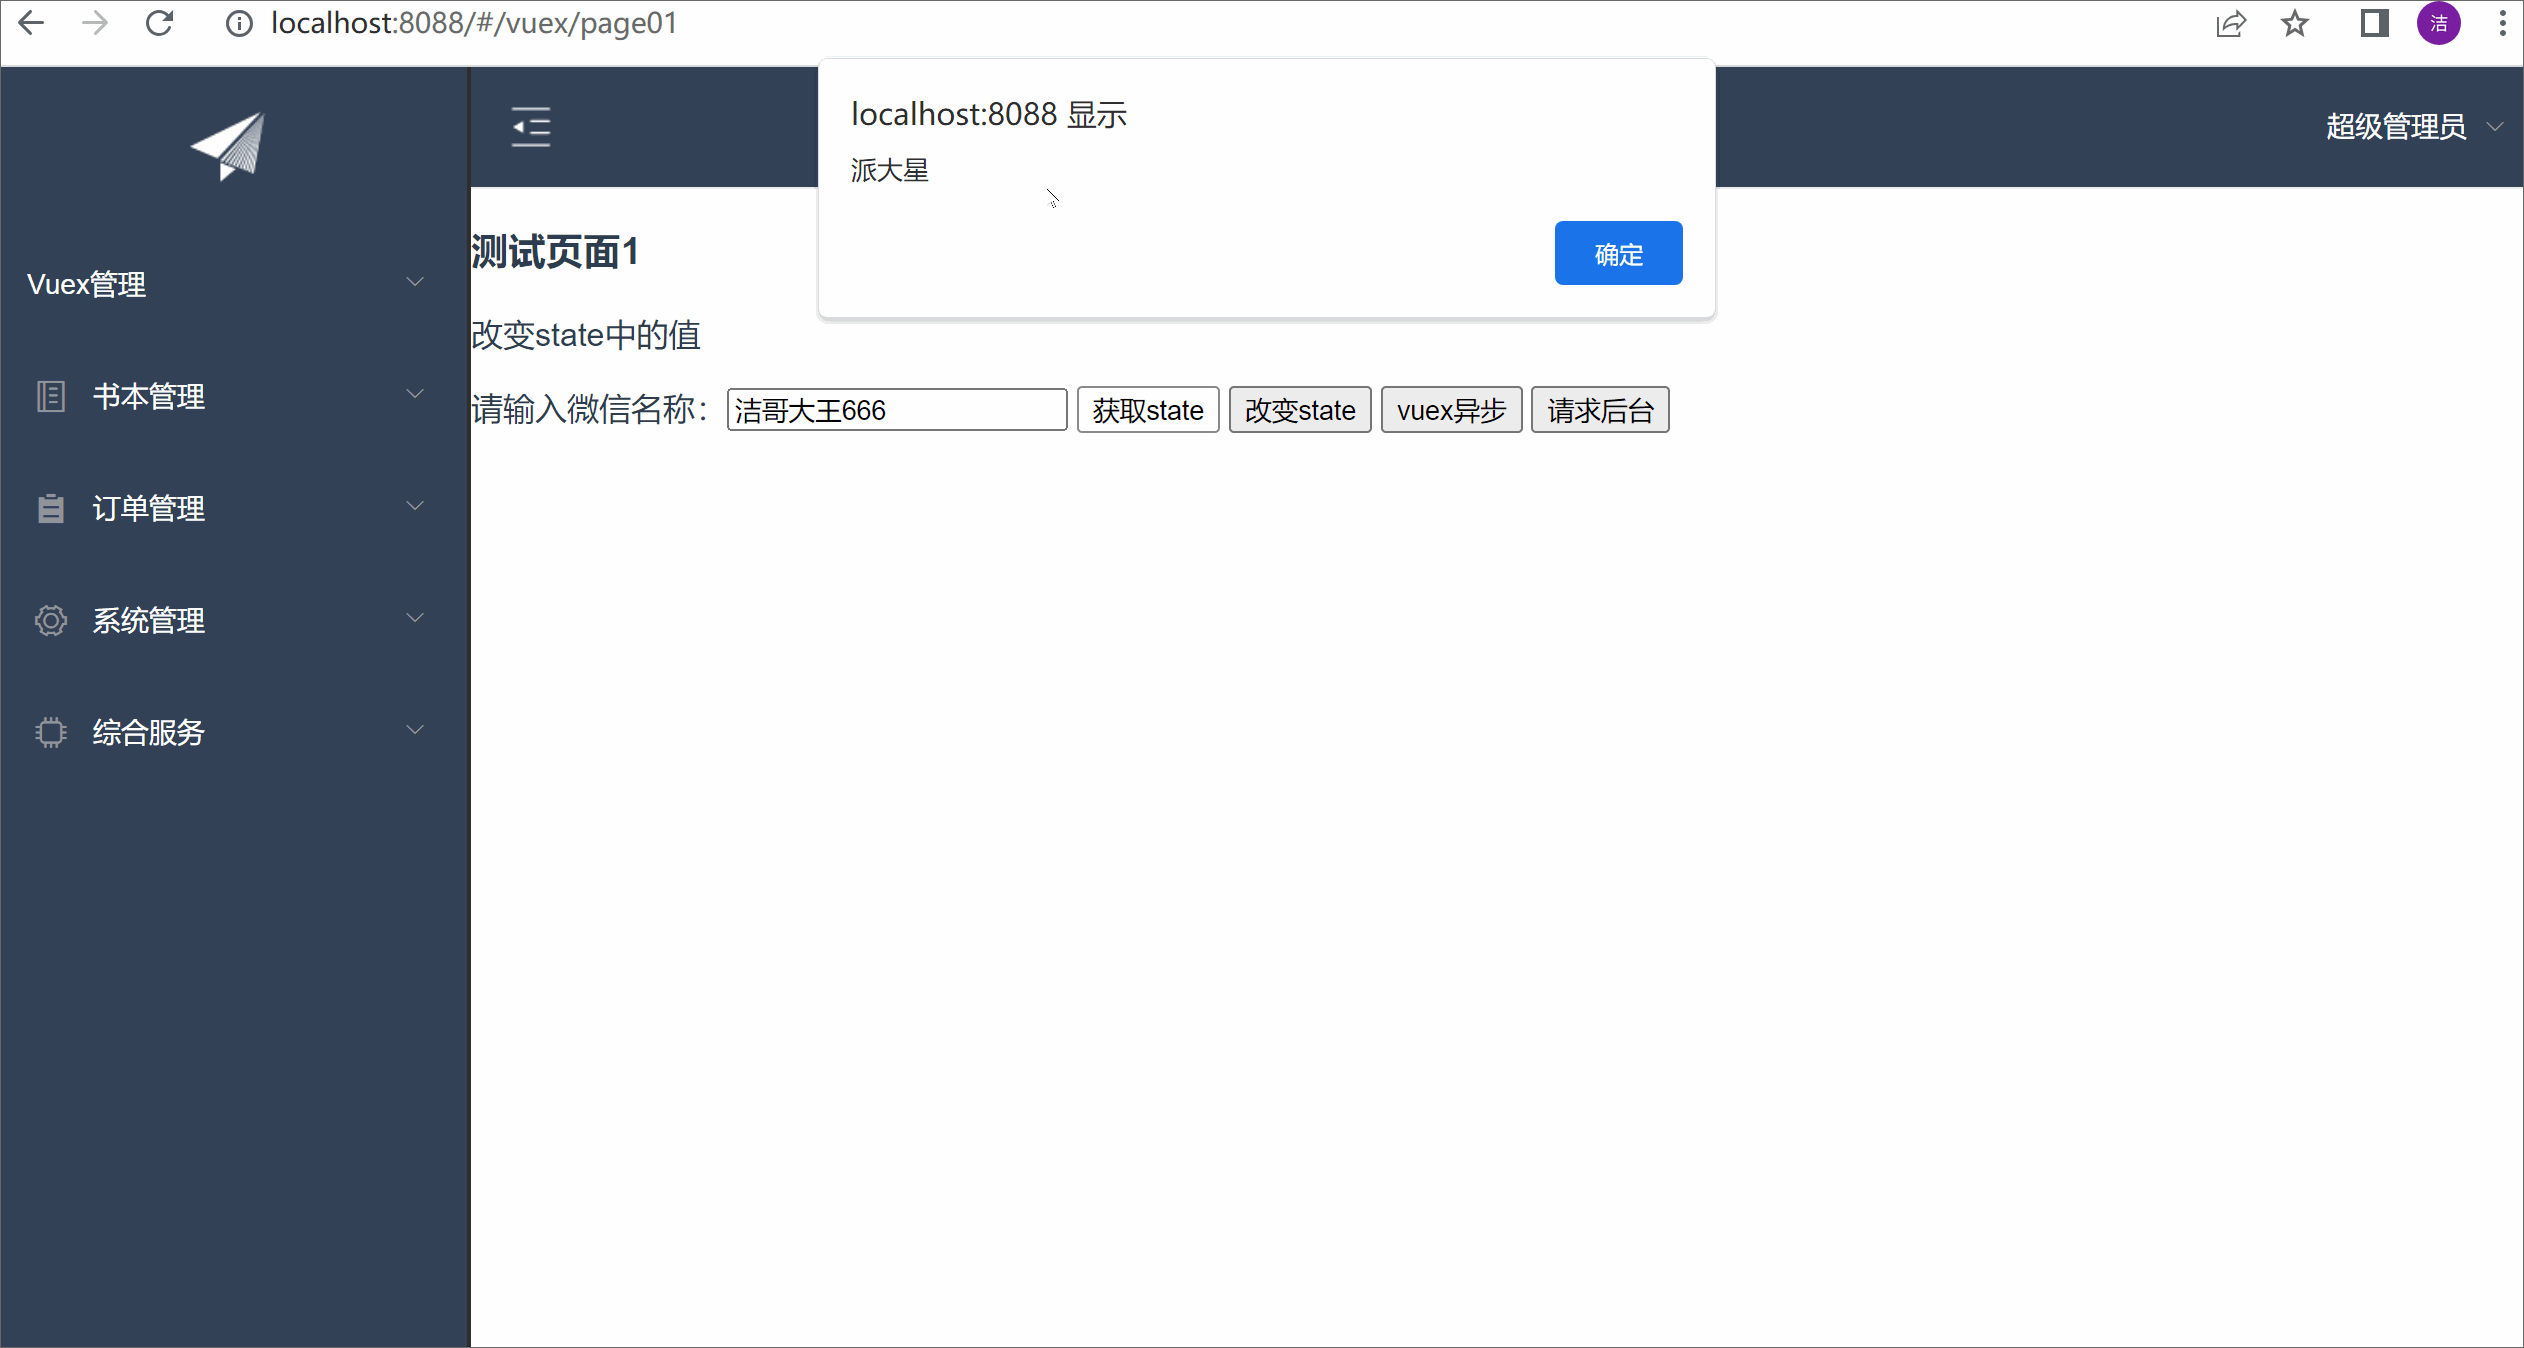The width and height of the screenshot is (2524, 1348).
Task: Open the purple user profile avatar
Action: [2438, 23]
